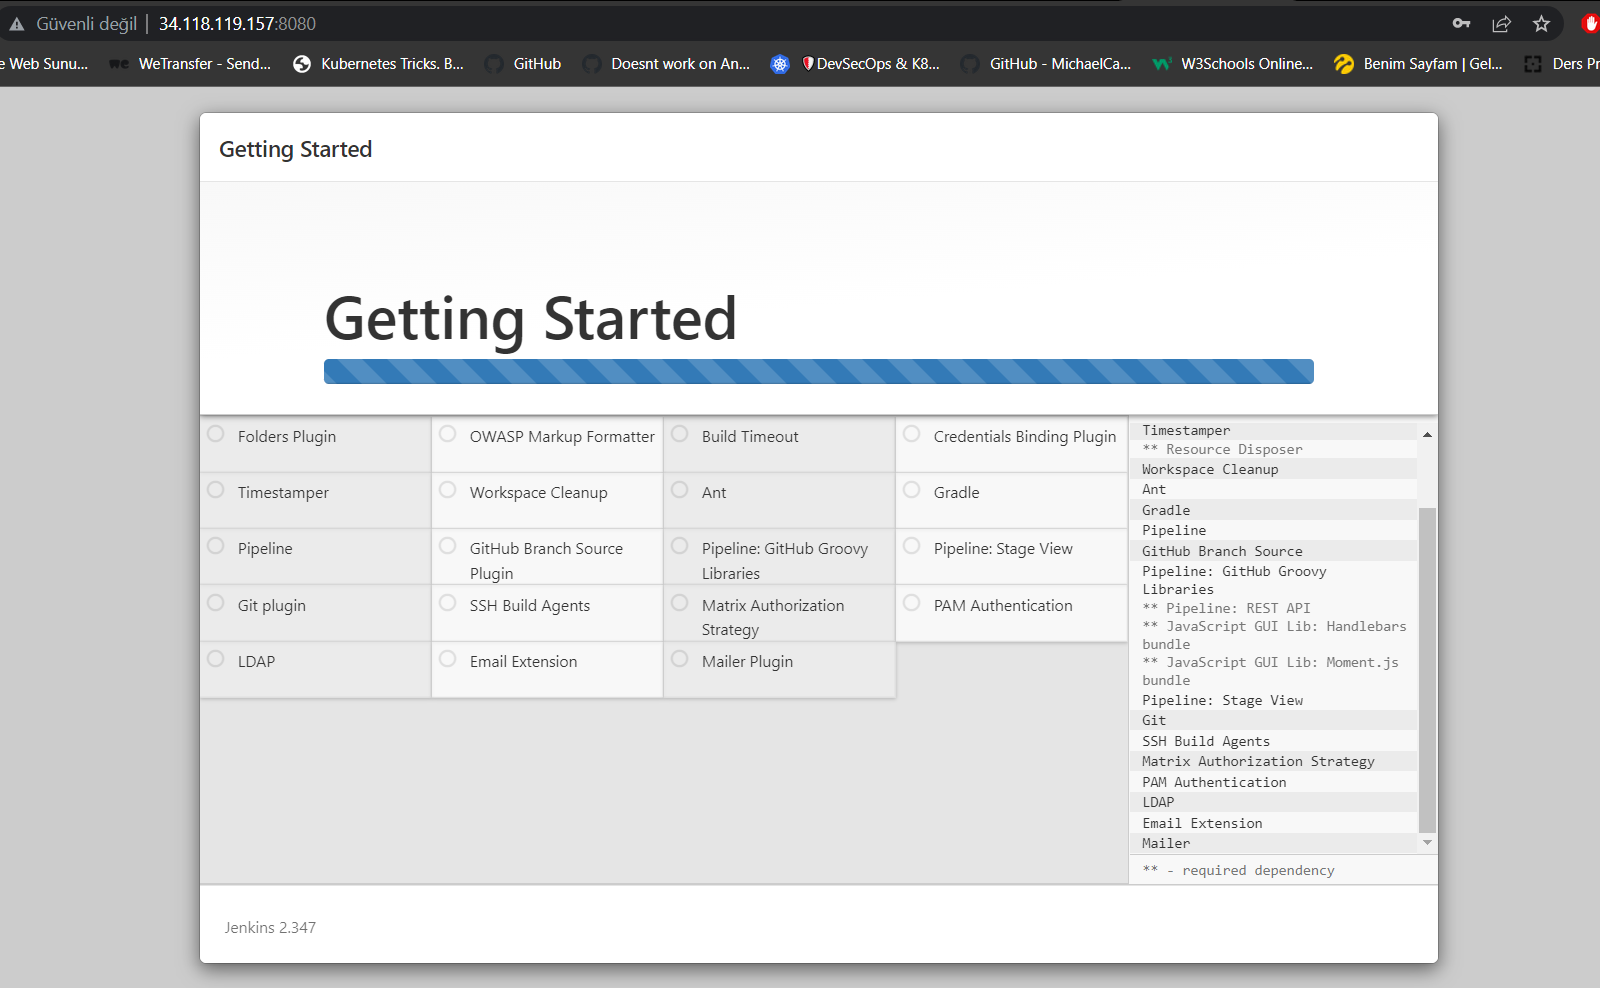Click the large Getting Started heading
Screen dimensions: 1600x988
pyautogui.click(x=531, y=320)
